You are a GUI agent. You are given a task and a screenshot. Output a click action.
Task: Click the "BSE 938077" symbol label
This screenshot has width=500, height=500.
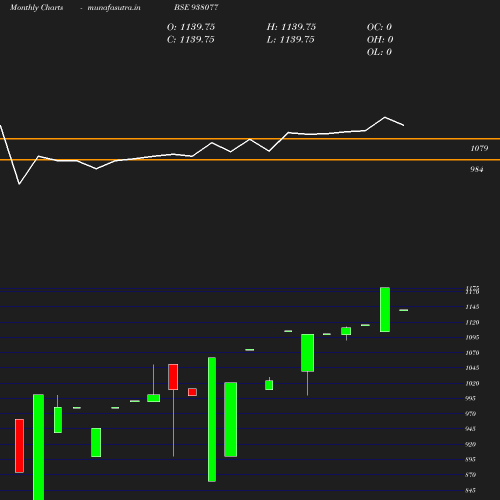pyautogui.click(x=196, y=7)
